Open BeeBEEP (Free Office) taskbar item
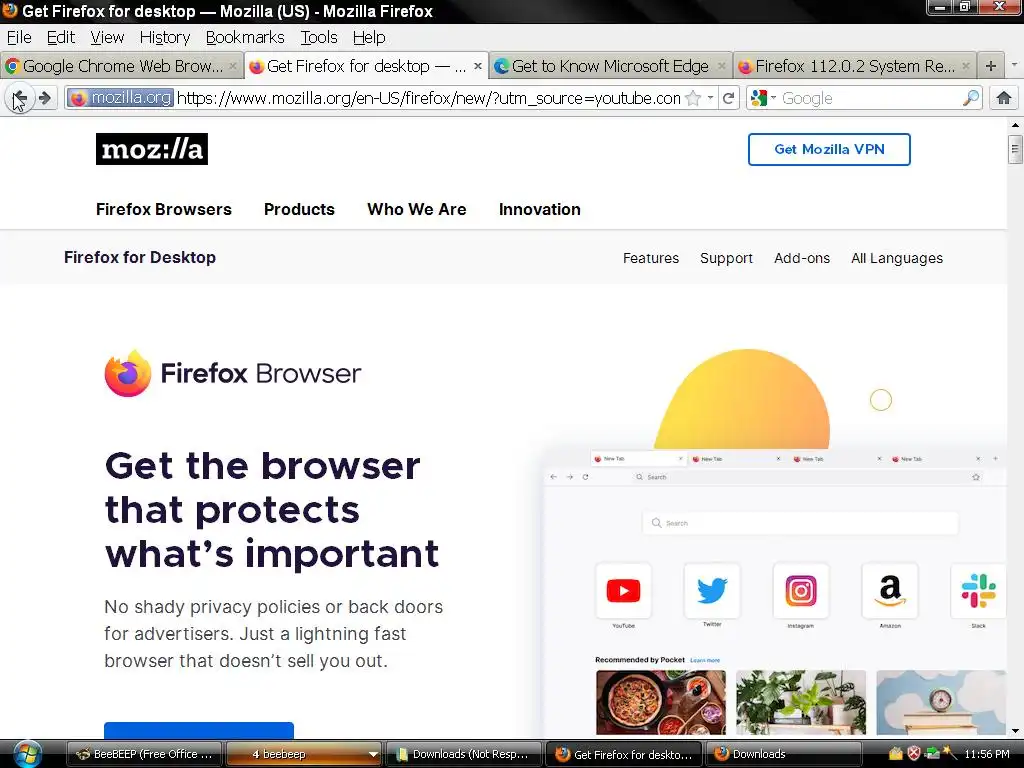Image resolution: width=1024 pixels, height=768 pixels. 145,754
